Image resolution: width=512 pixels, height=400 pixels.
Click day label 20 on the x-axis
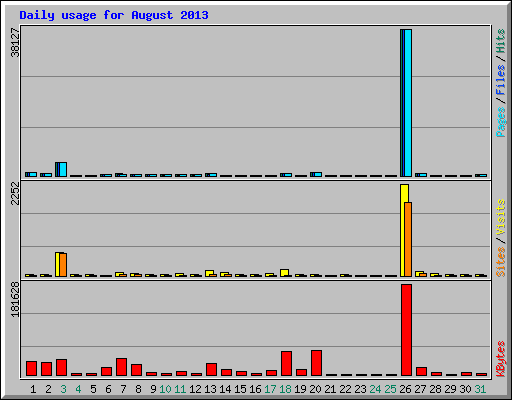tap(315, 389)
